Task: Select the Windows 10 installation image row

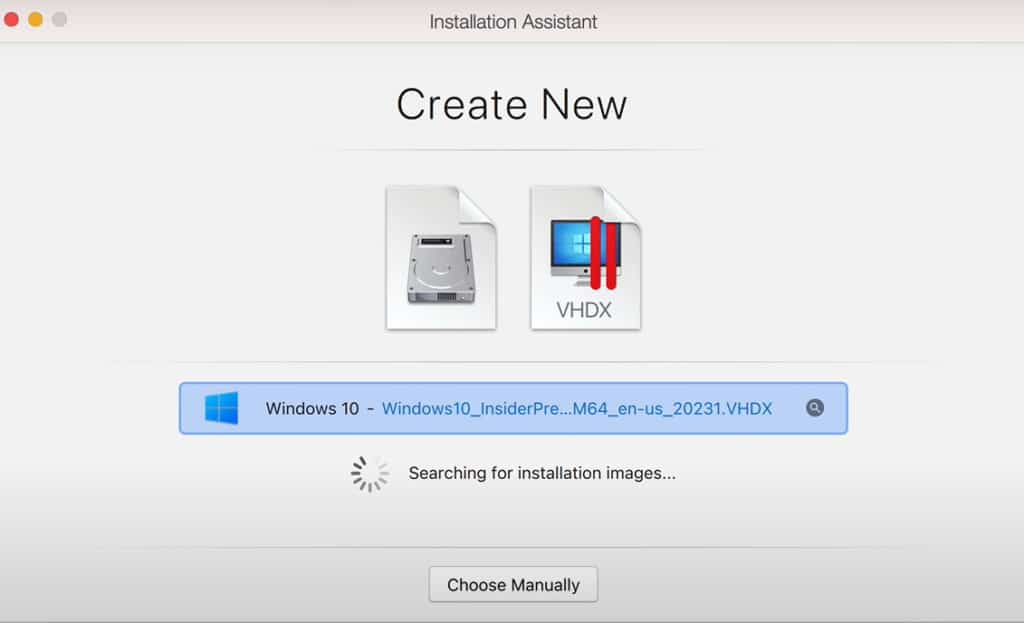Action: click(513, 408)
